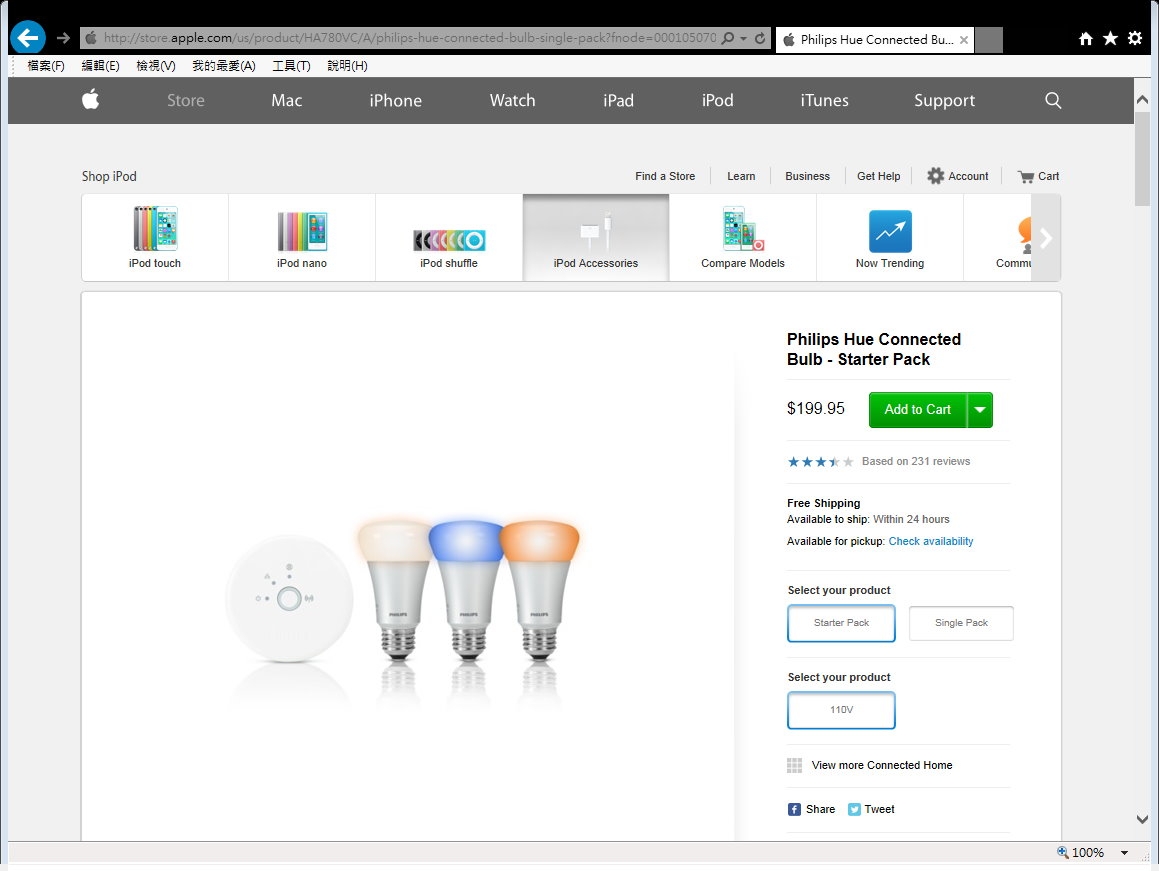Open the 檢視(V) menu
This screenshot has height=871, width=1159.
(x=156, y=66)
